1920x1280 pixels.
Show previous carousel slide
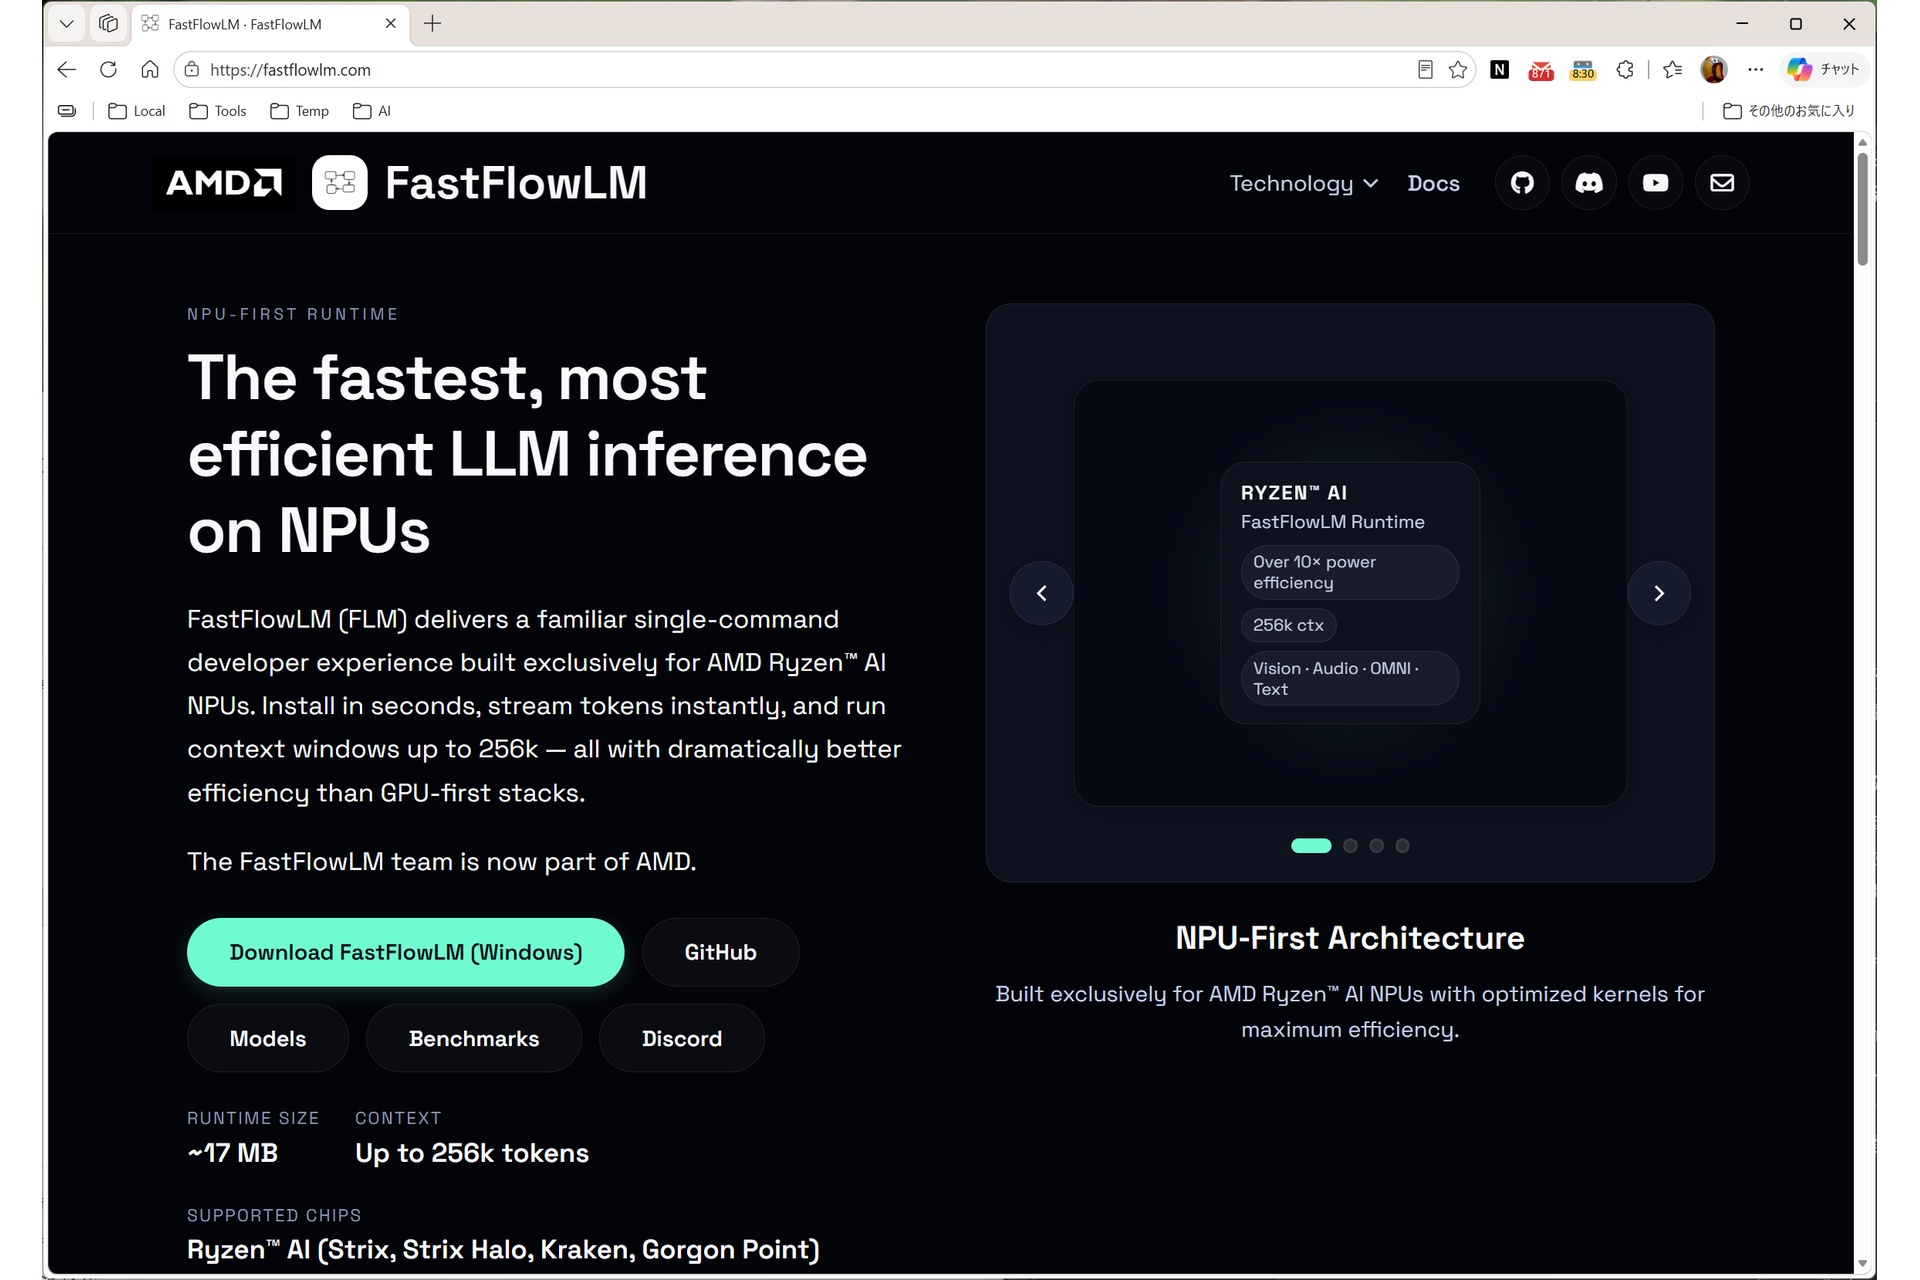point(1041,593)
